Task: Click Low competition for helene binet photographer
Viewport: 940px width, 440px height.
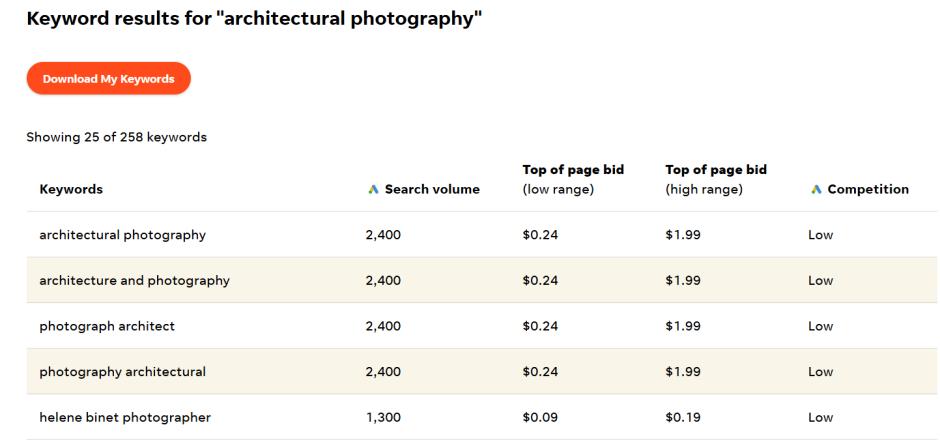Action: [x=820, y=417]
